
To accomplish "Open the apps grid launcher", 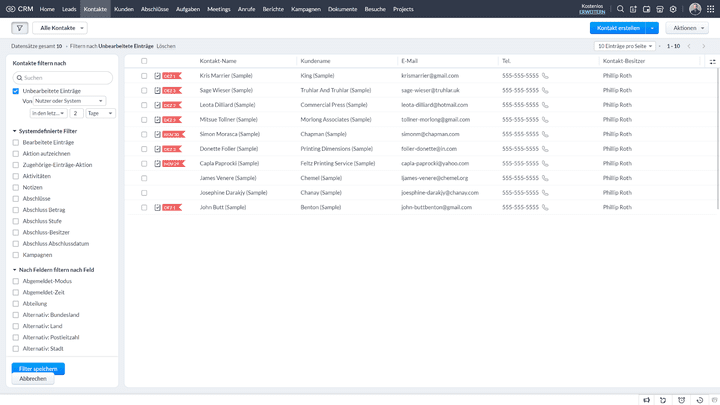I will coord(710,9).
